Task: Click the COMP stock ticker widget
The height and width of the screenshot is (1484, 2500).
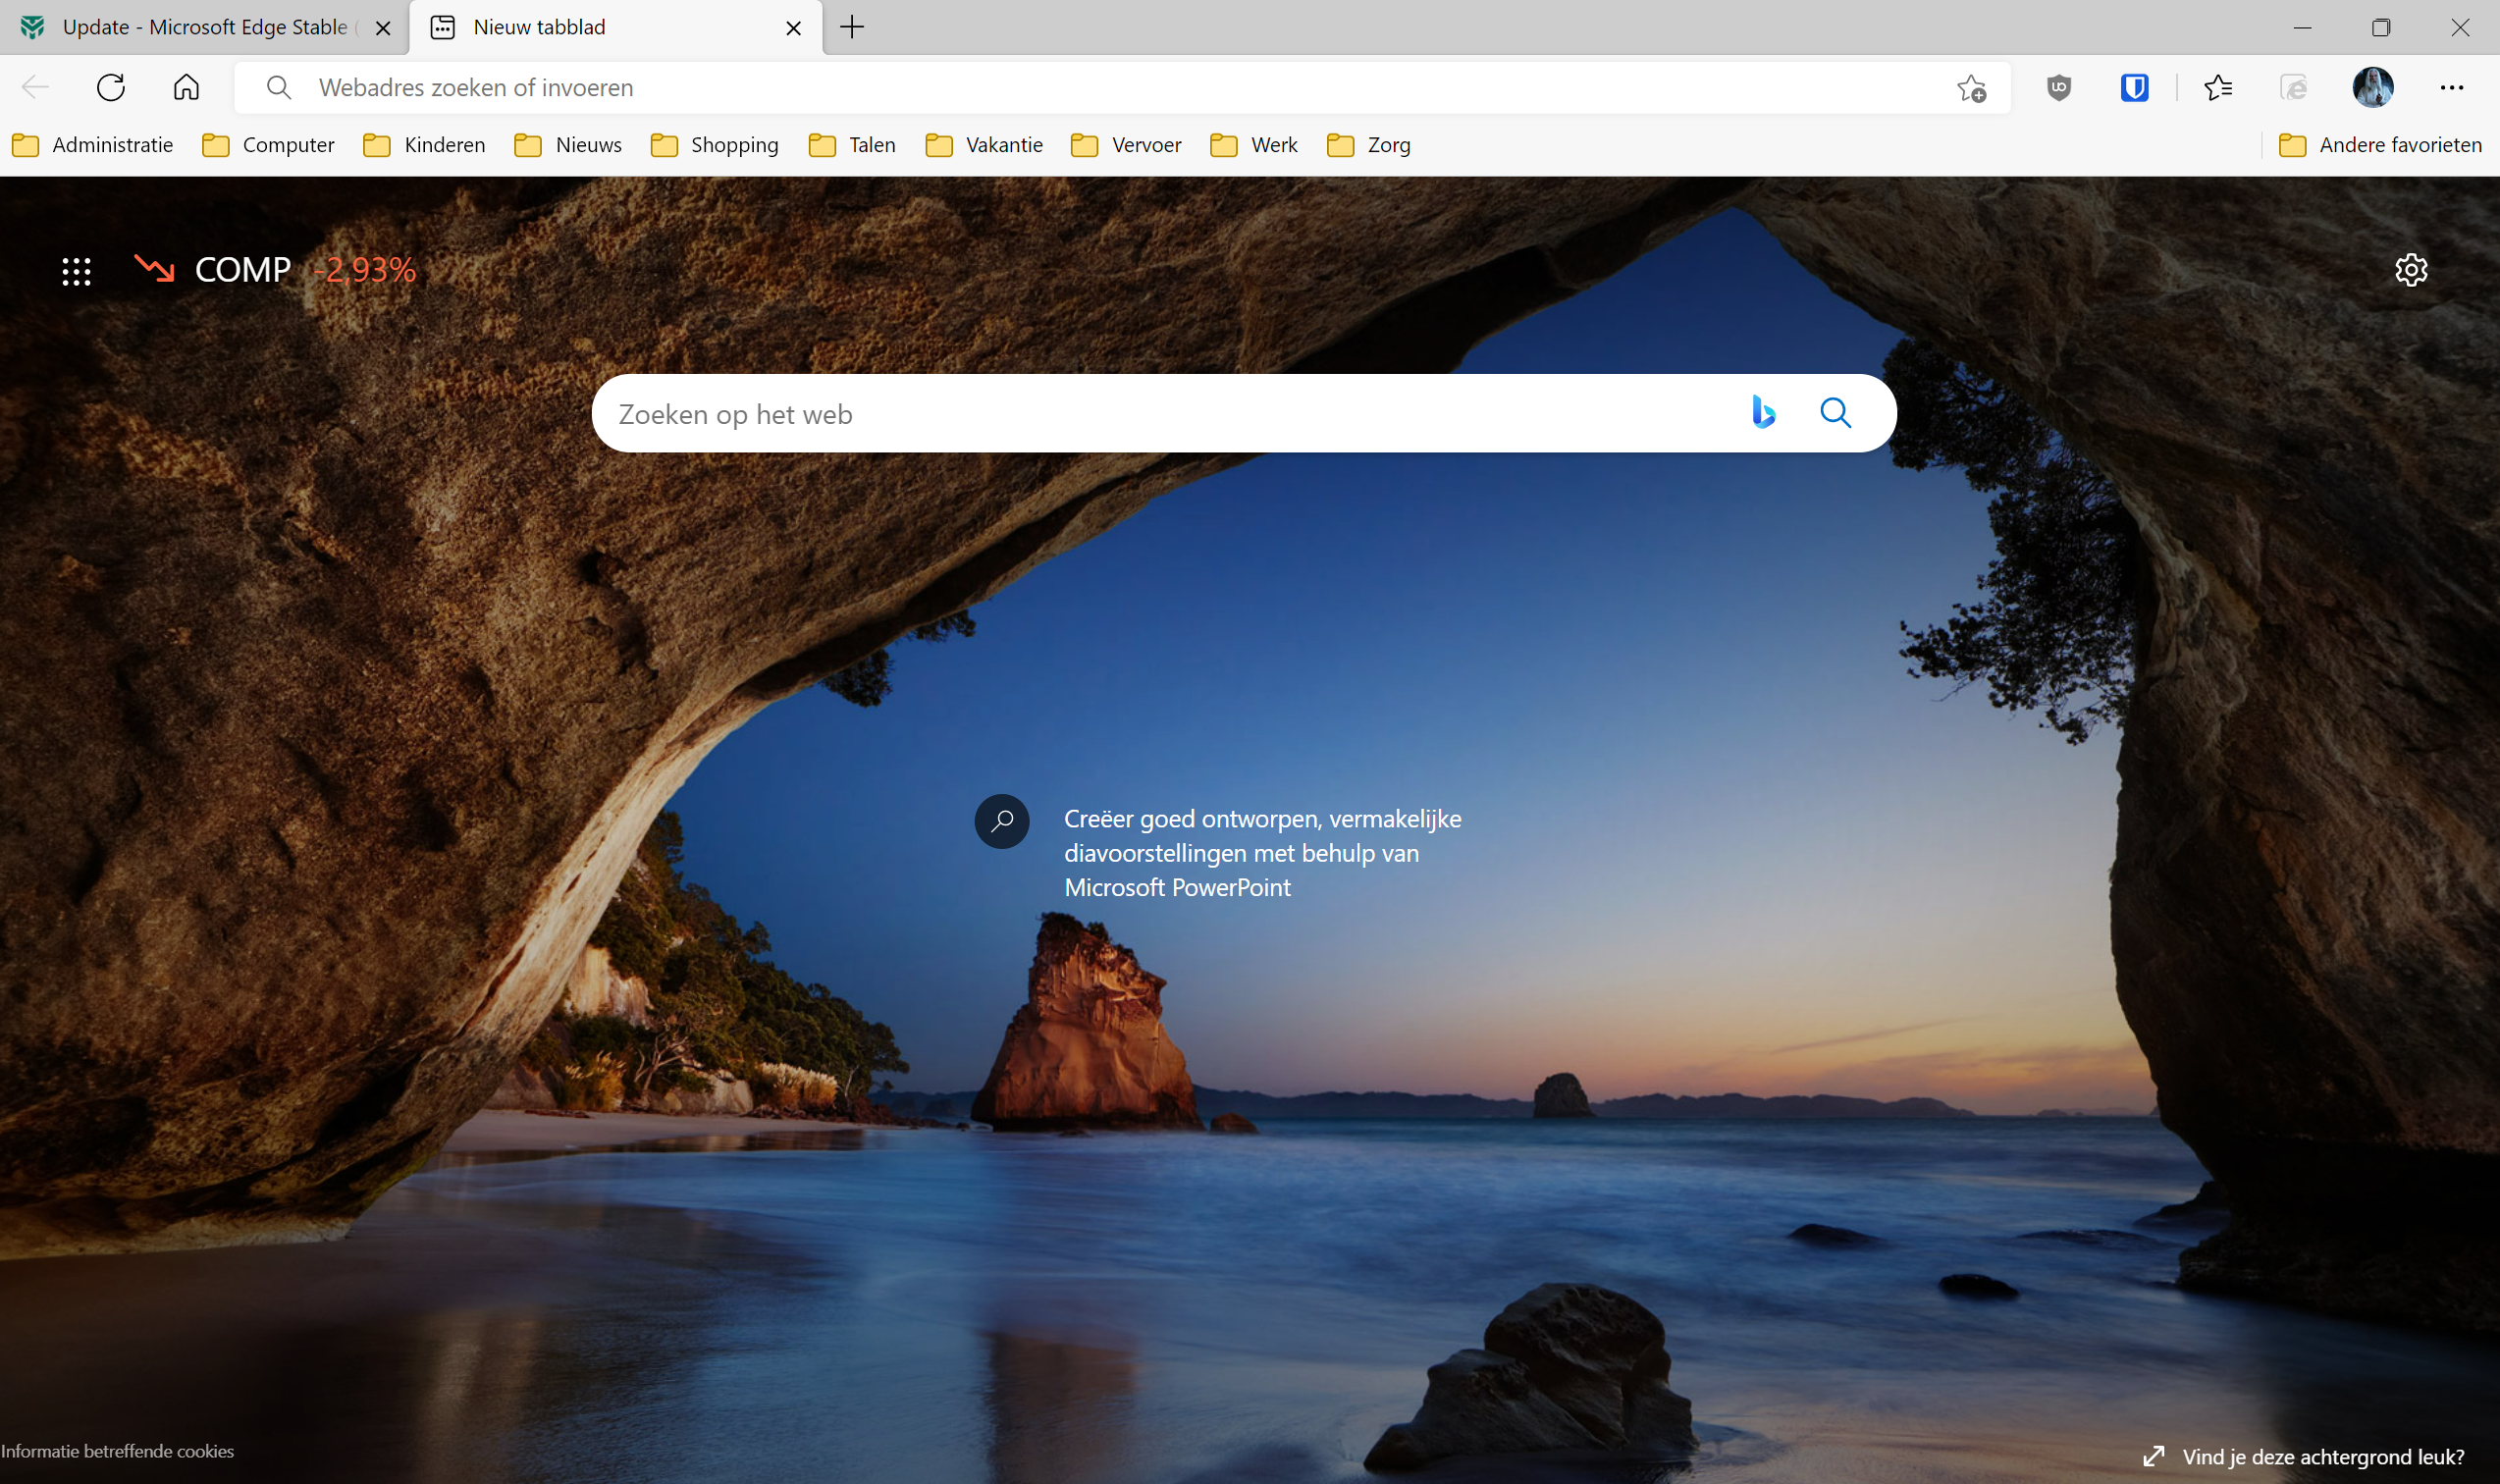Action: click(276, 270)
